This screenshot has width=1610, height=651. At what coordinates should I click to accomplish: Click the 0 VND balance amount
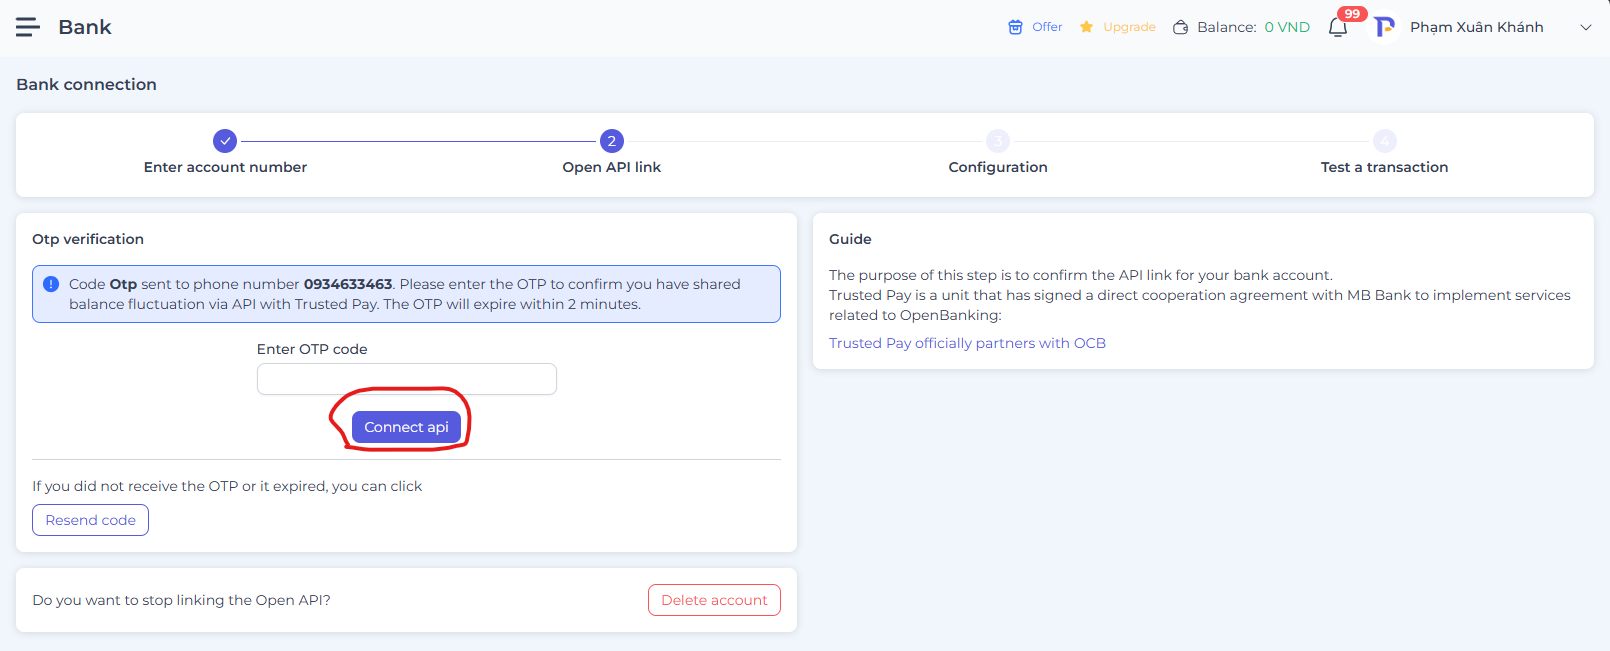(1287, 27)
